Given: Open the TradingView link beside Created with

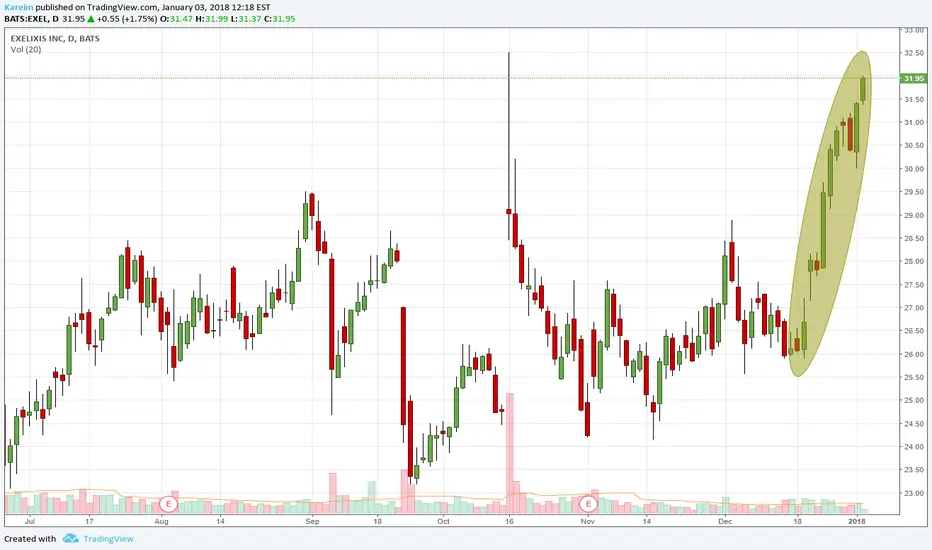Looking at the screenshot, I should pos(108,539).
